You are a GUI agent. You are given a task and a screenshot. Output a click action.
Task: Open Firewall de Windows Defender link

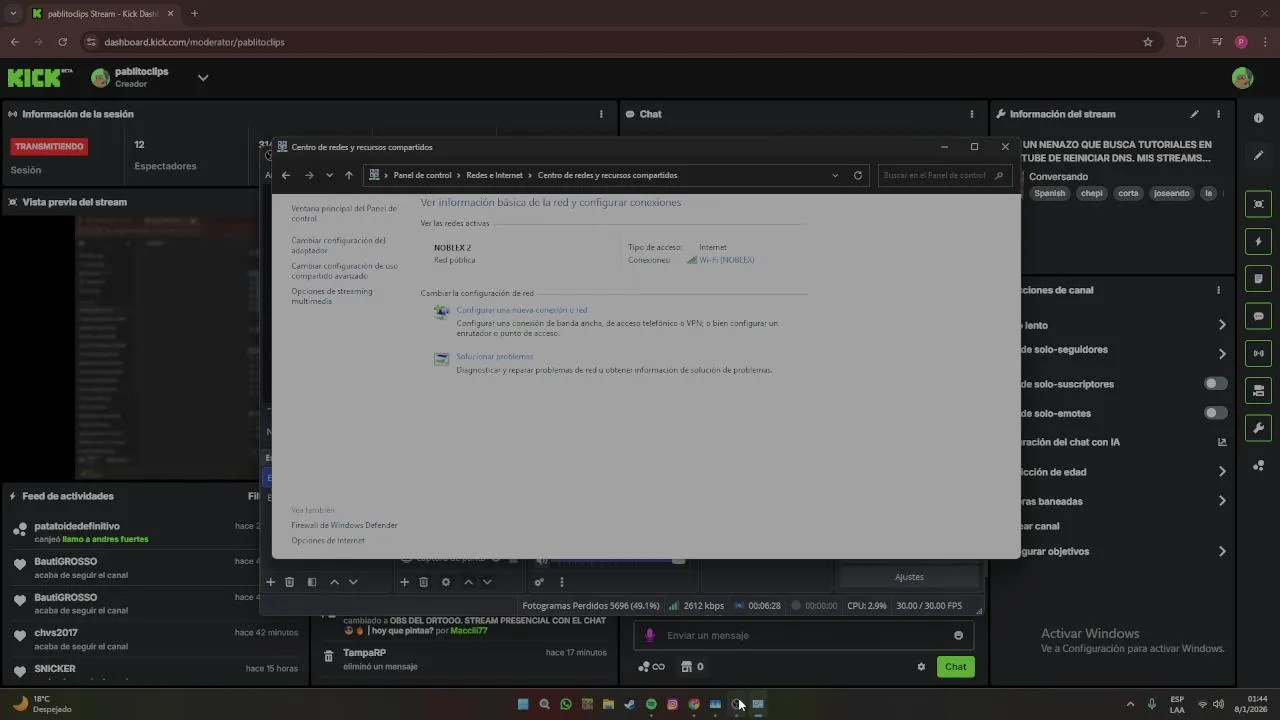[x=344, y=525]
